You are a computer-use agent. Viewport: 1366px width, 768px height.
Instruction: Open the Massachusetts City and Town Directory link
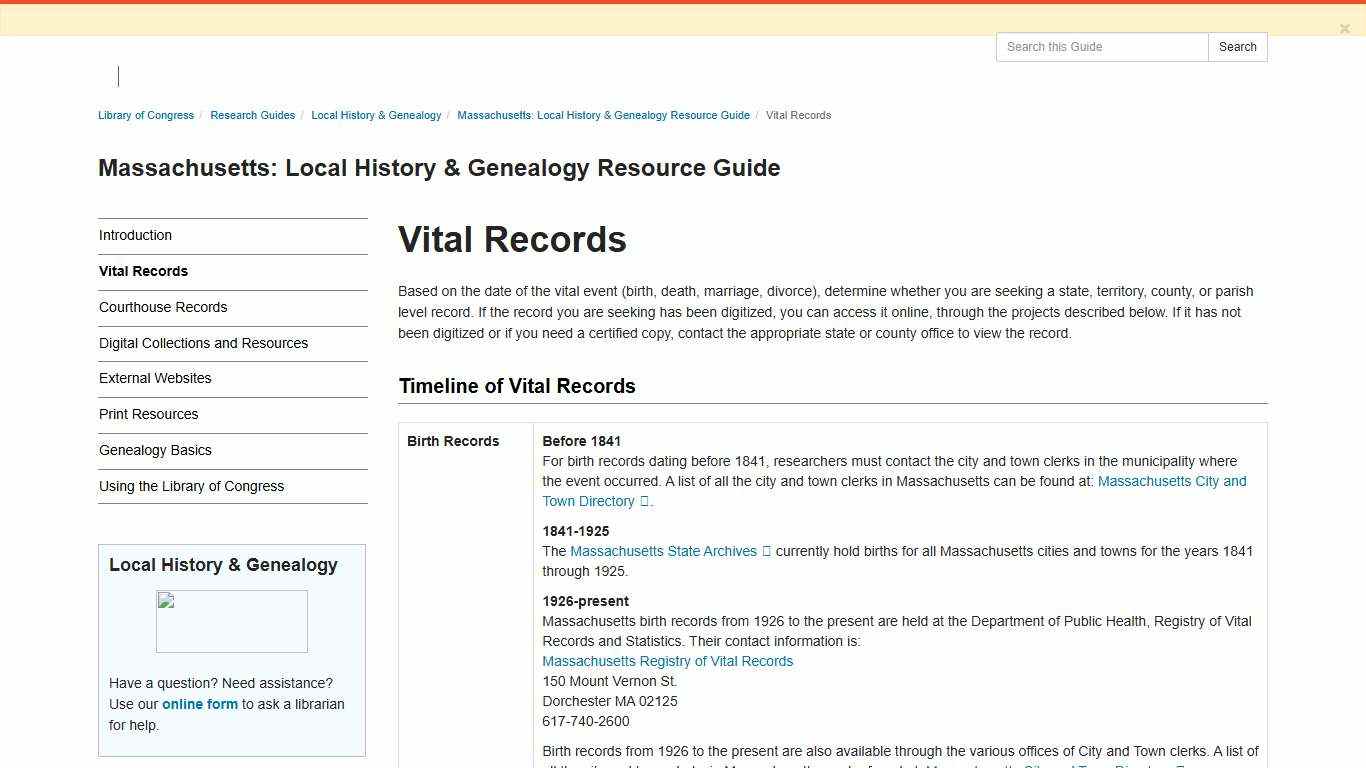1172,481
